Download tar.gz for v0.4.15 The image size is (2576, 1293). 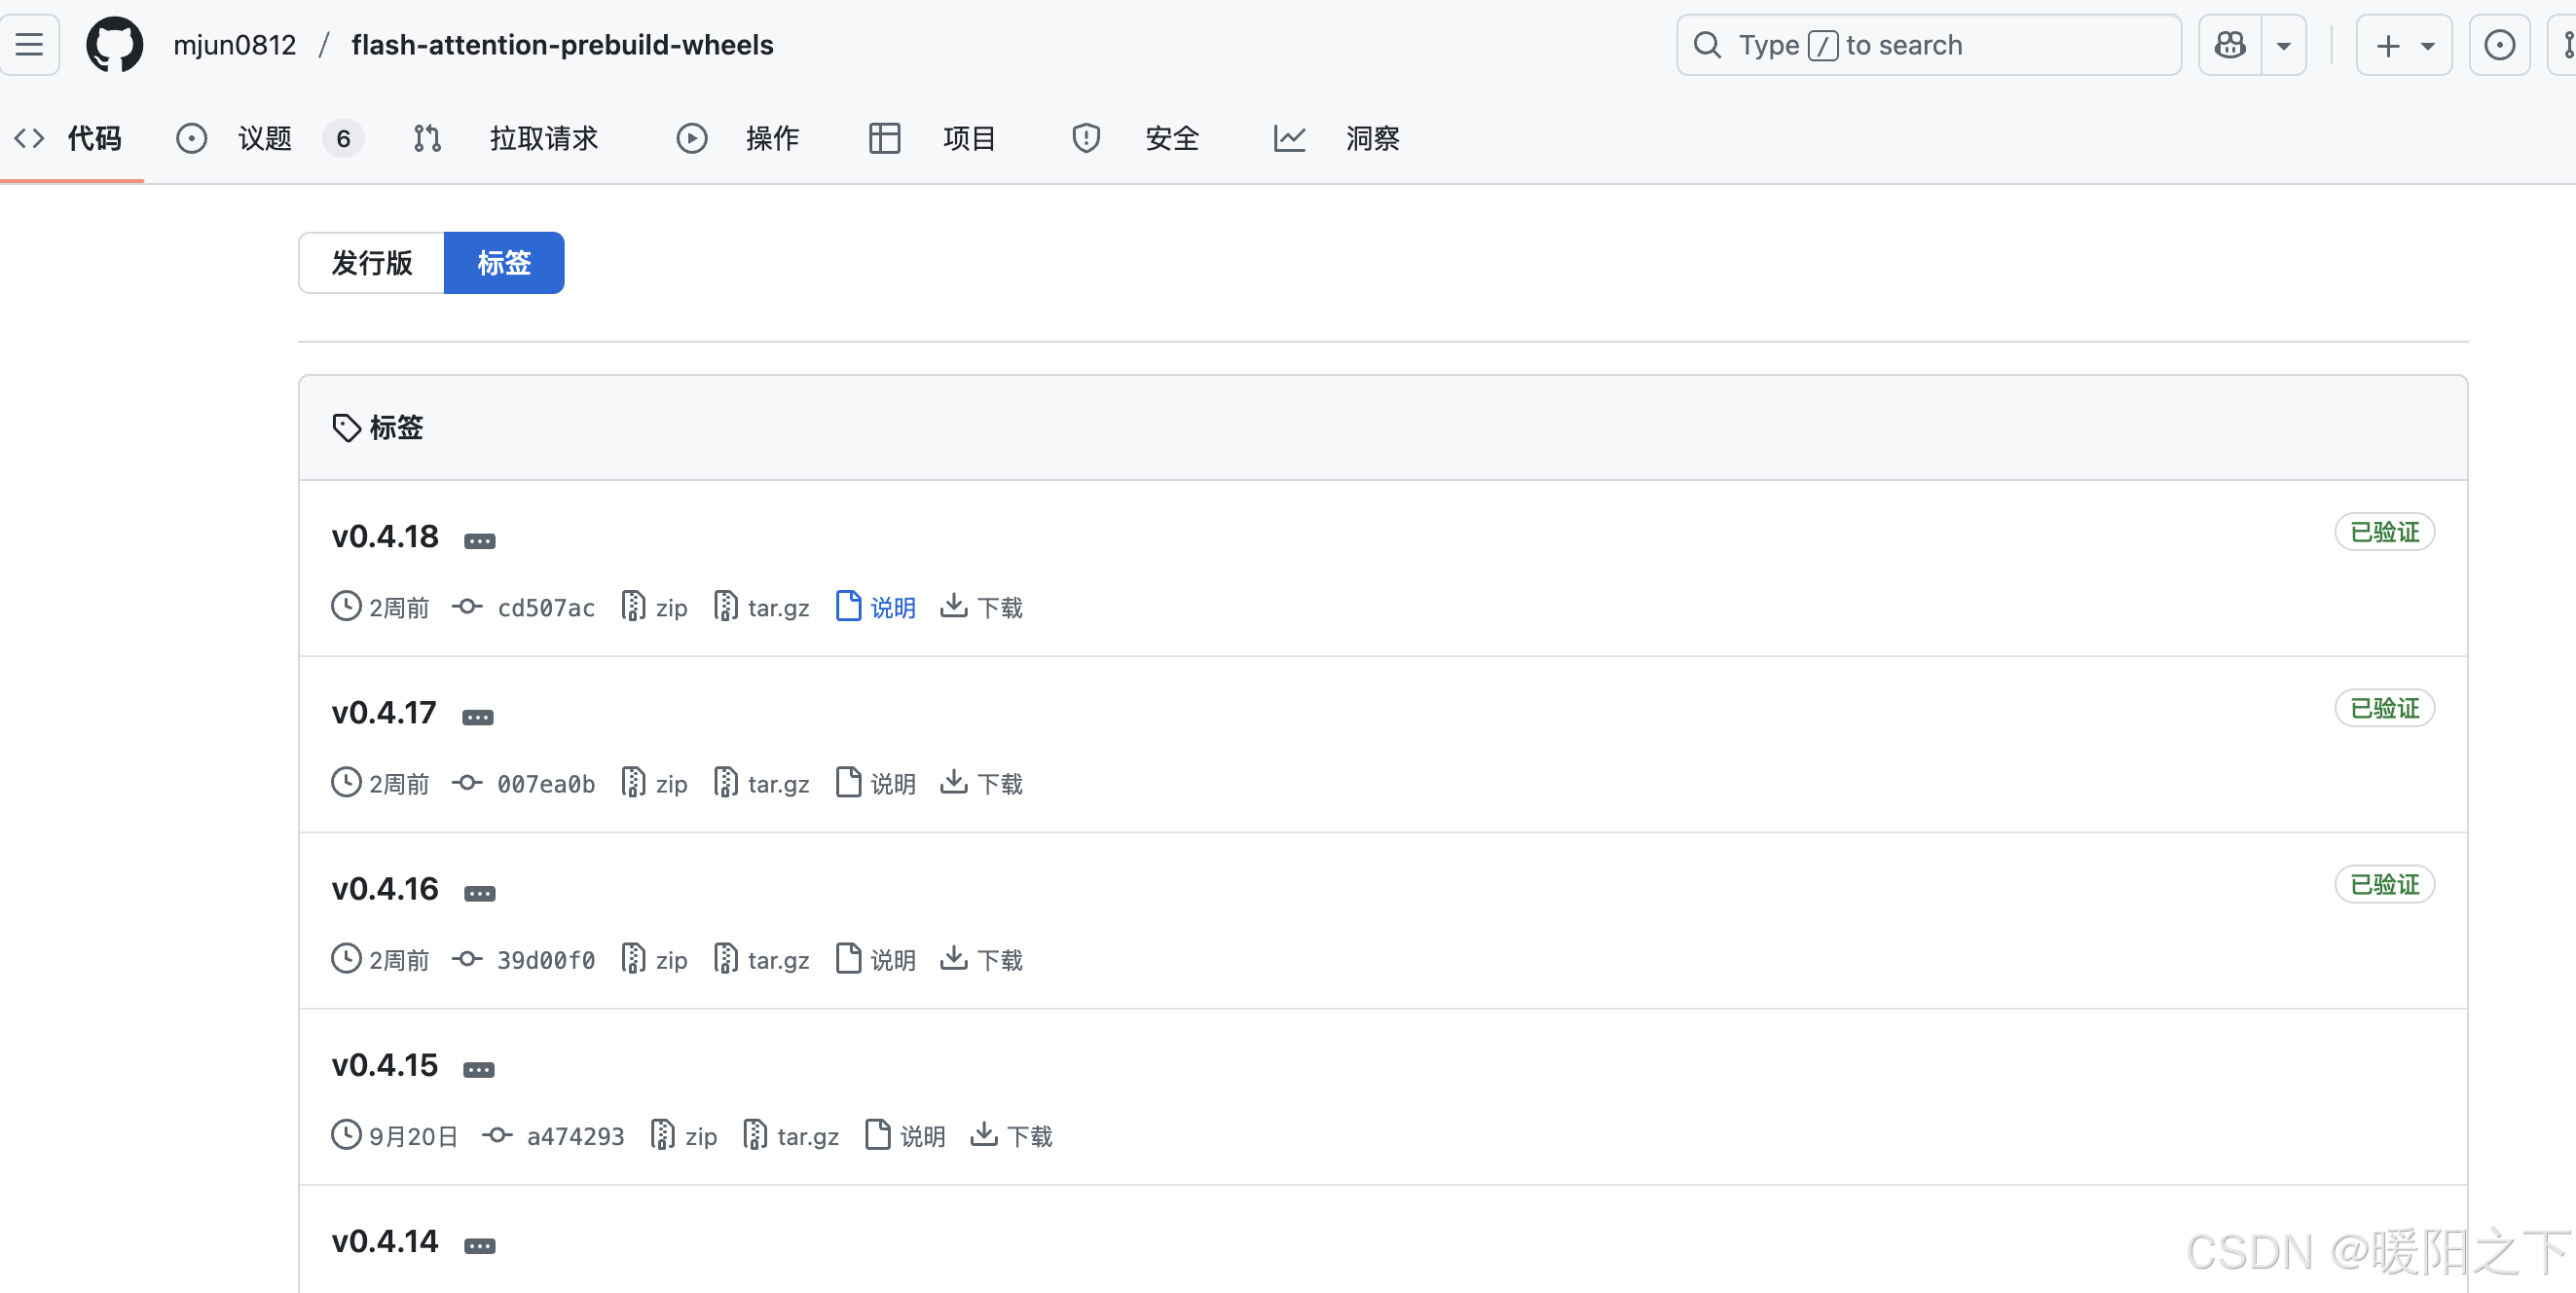pos(806,1135)
